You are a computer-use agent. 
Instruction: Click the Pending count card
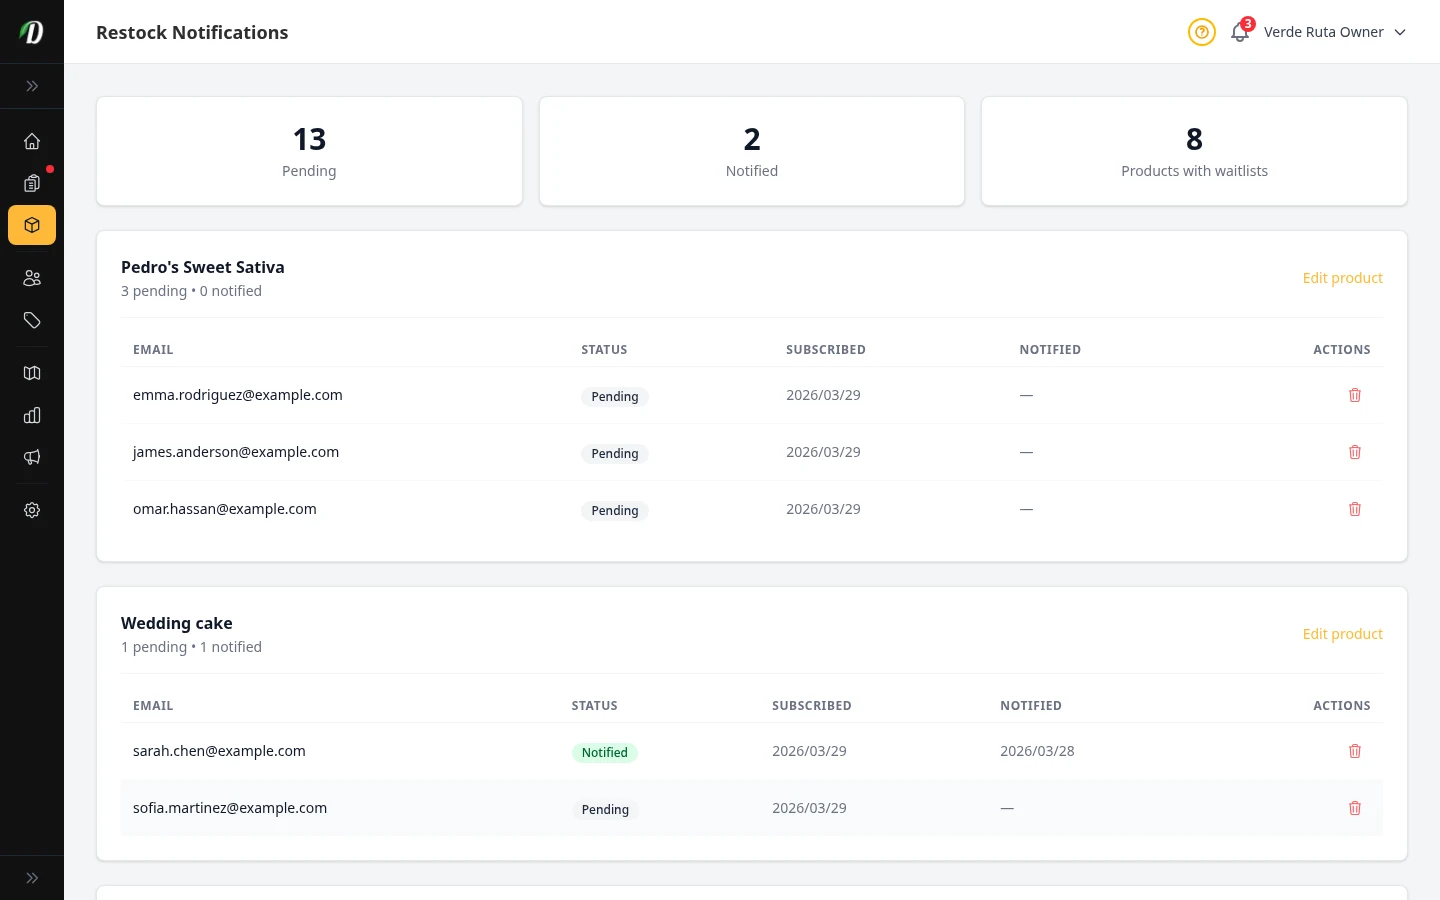(x=309, y=151)
